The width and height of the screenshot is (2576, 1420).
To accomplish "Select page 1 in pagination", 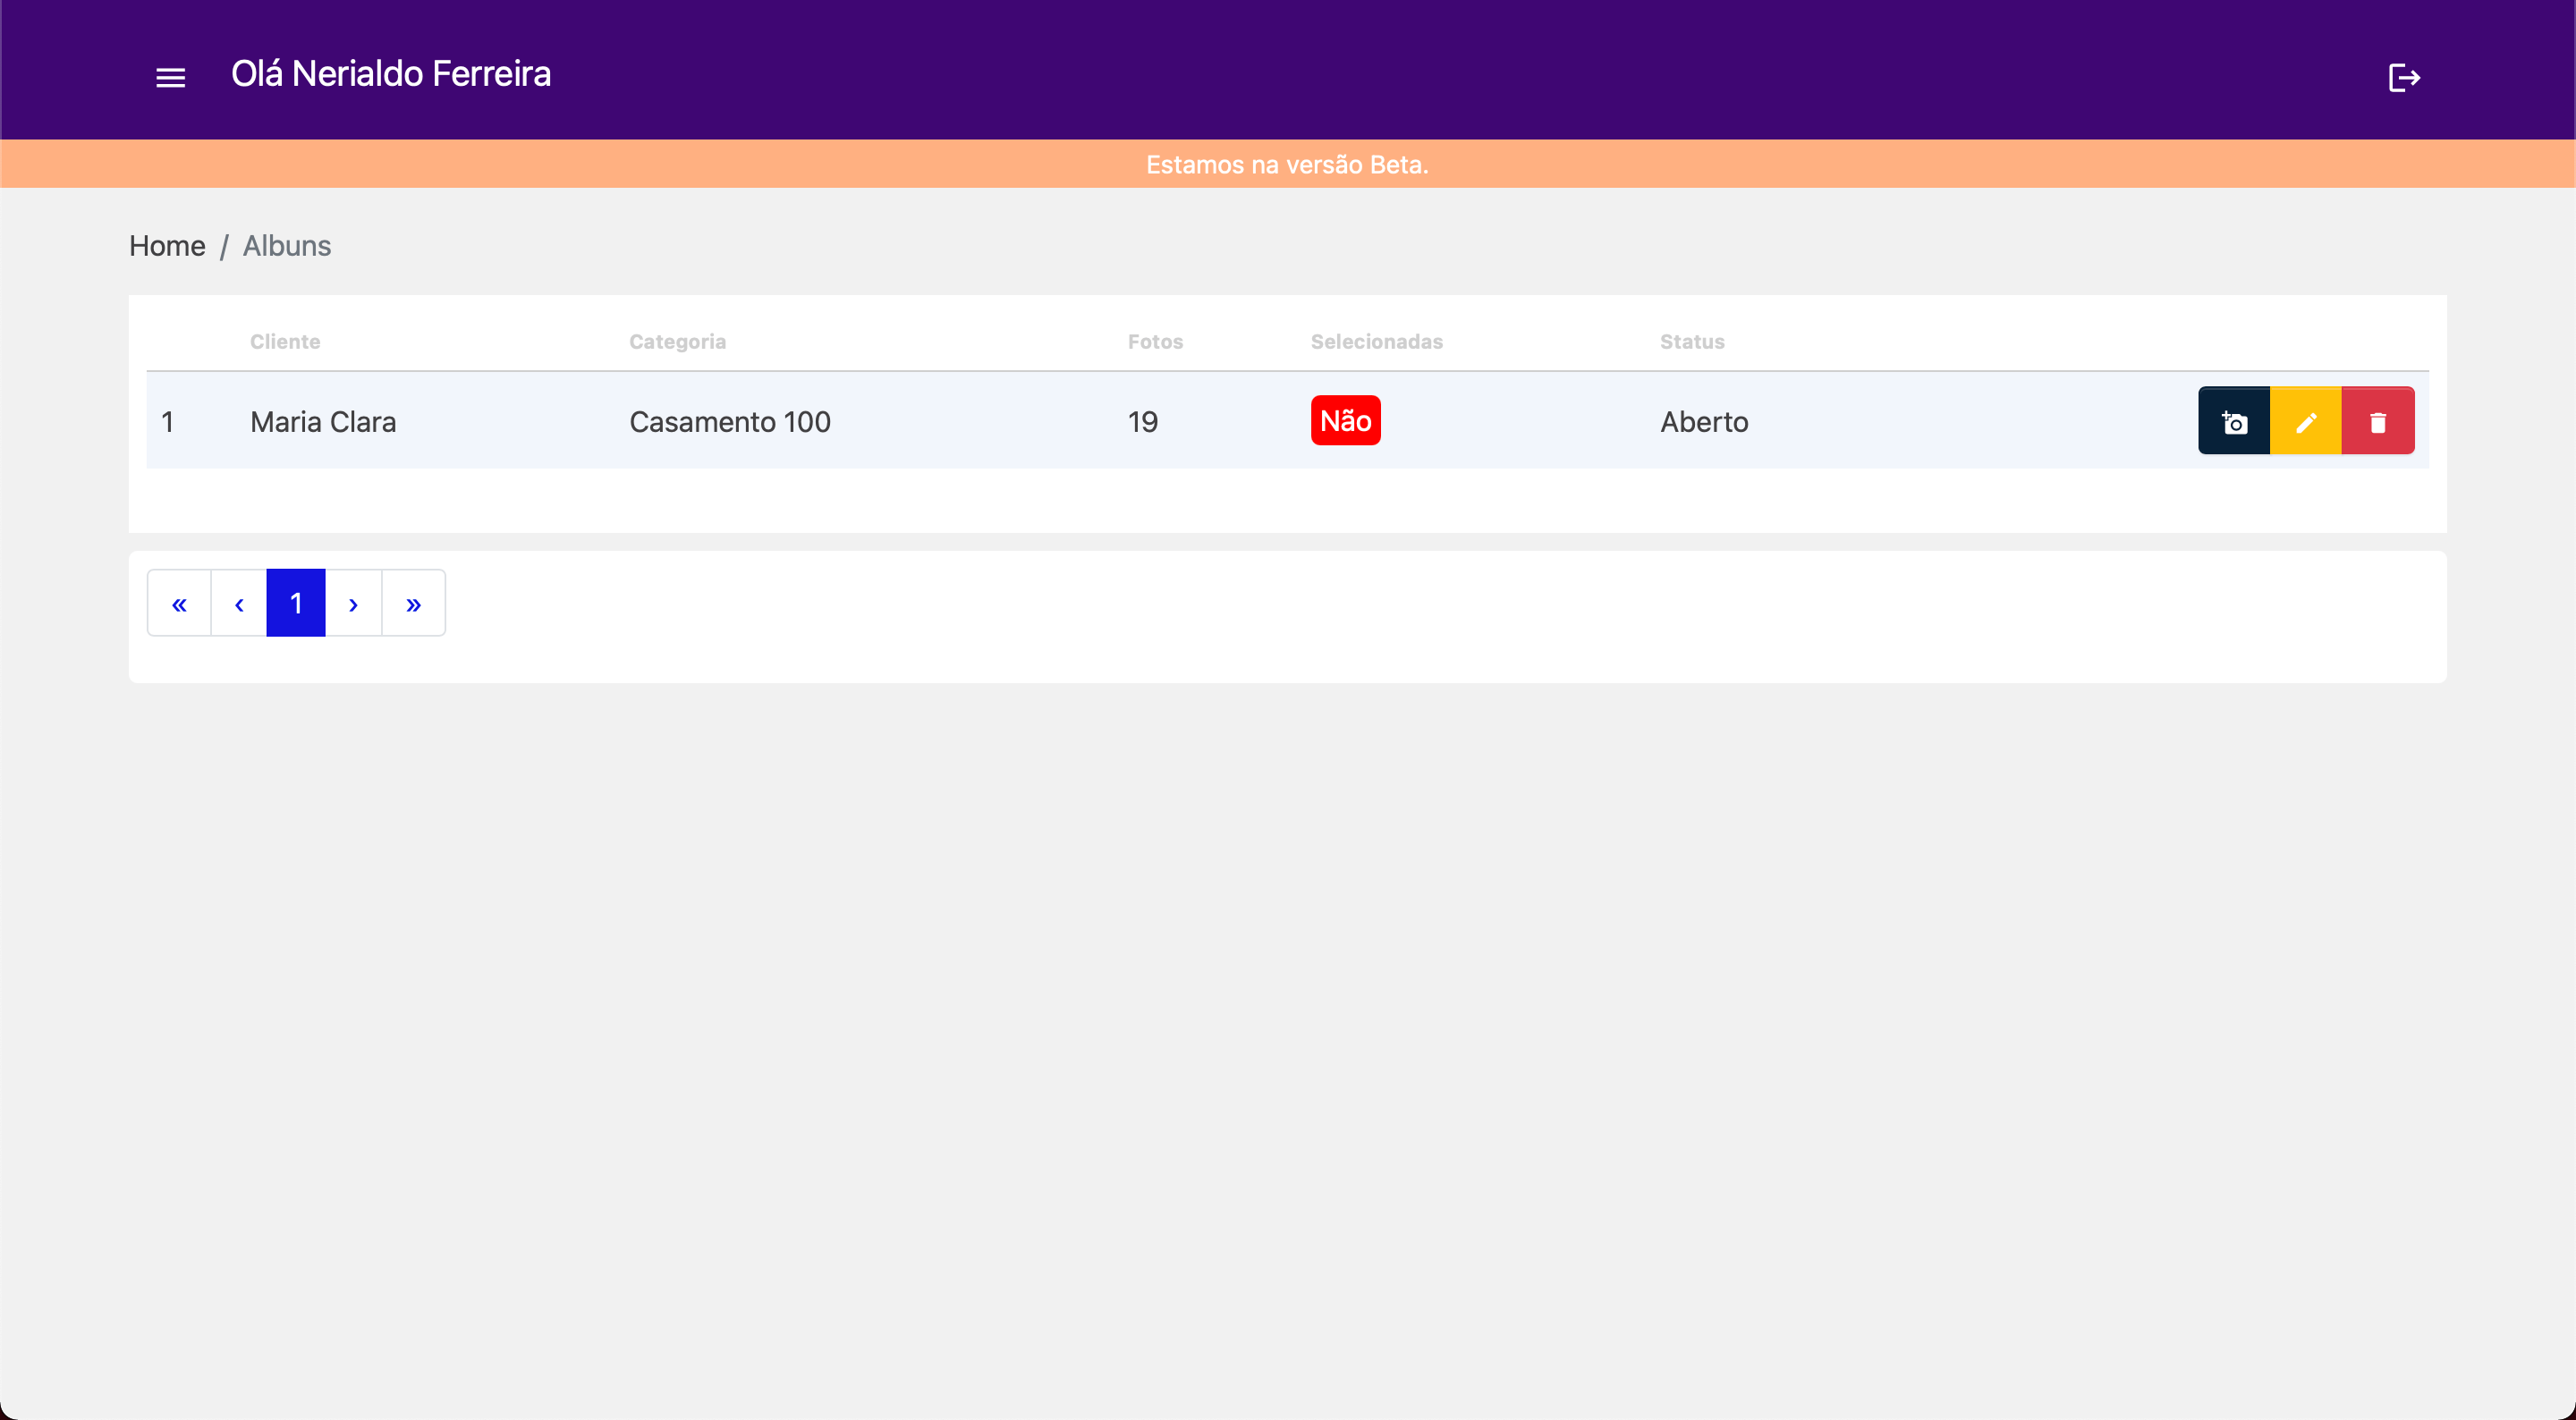I will click(296, 603).
